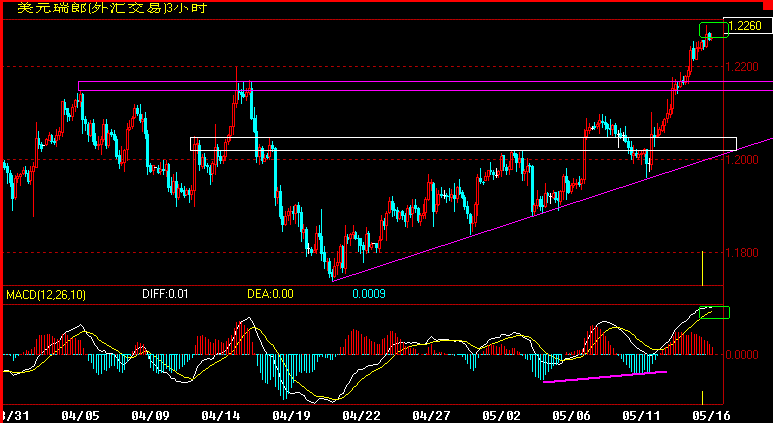773x423 pixels.
Task: Click the cyan 0.0009 MACD value
Action: (x=369, y=294)
